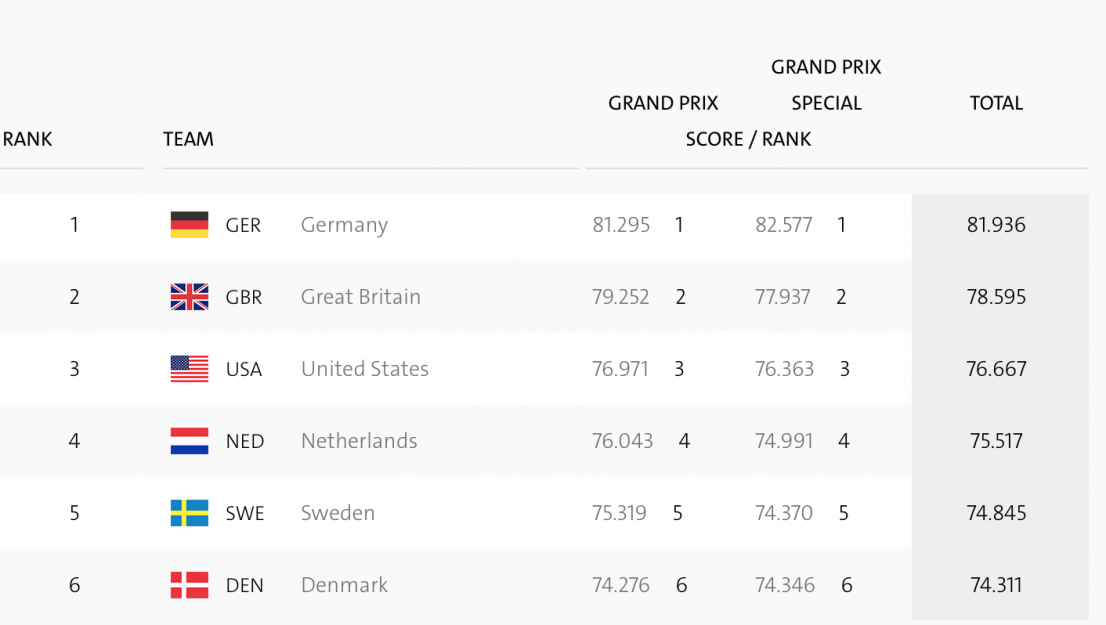Click the Netherlands flag icon
This screenshot has height=625, width=1106.
tap(189, 441)
